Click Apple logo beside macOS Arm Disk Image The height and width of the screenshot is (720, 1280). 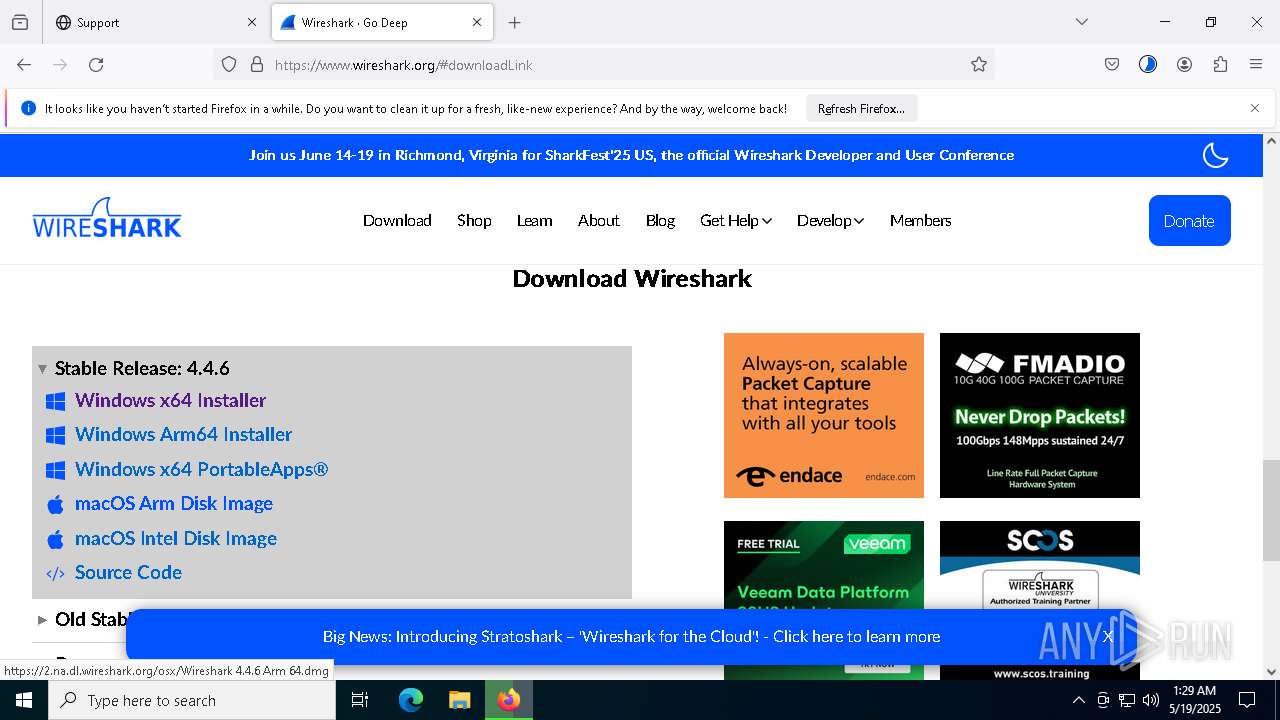pos(56,504)
